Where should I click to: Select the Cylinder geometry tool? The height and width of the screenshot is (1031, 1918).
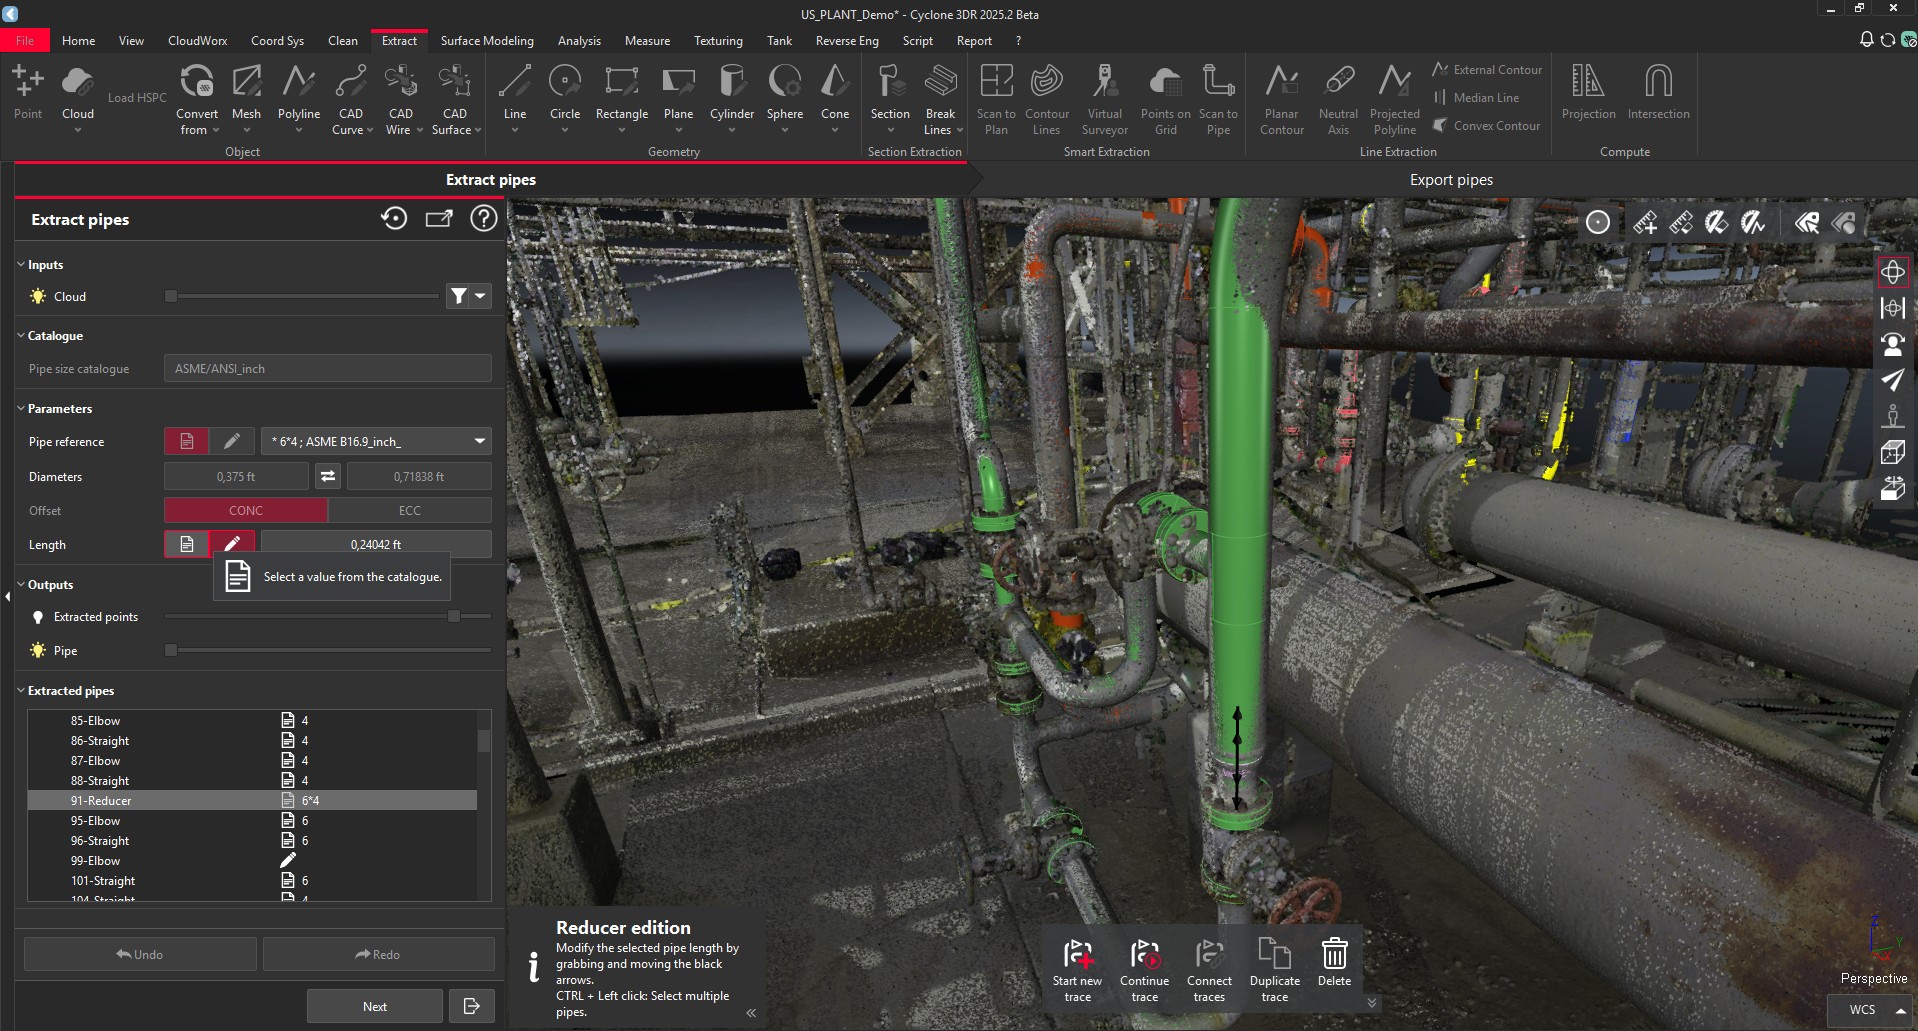coord(731,97)
